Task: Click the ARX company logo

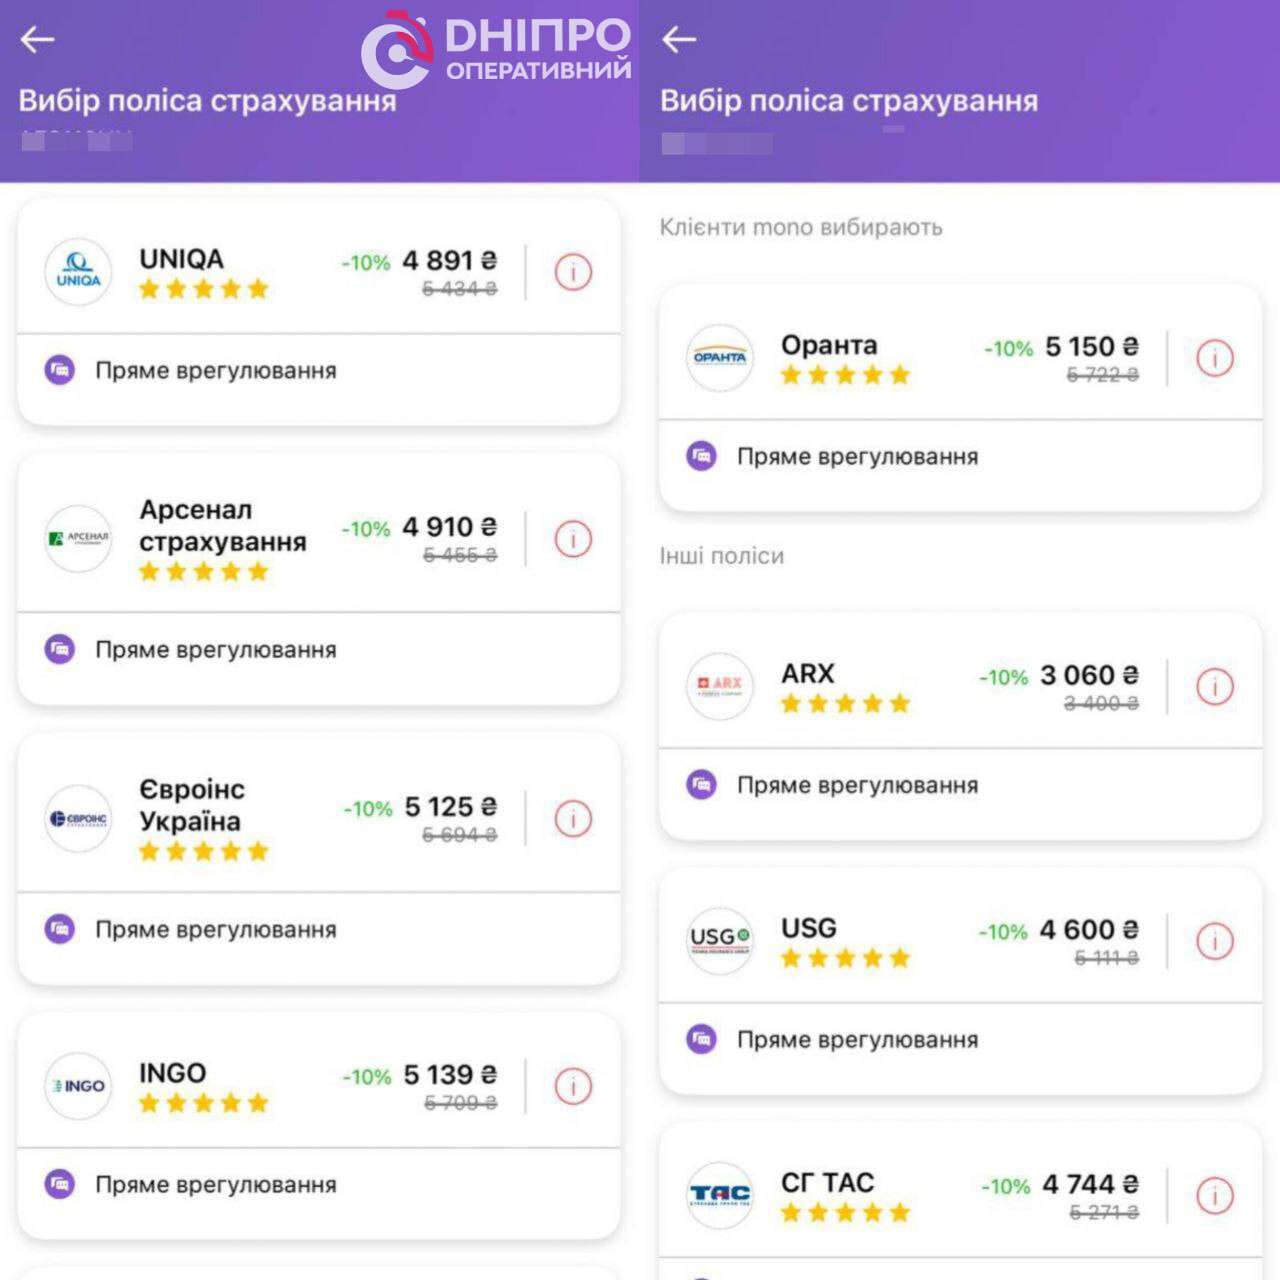Action: 719,687
